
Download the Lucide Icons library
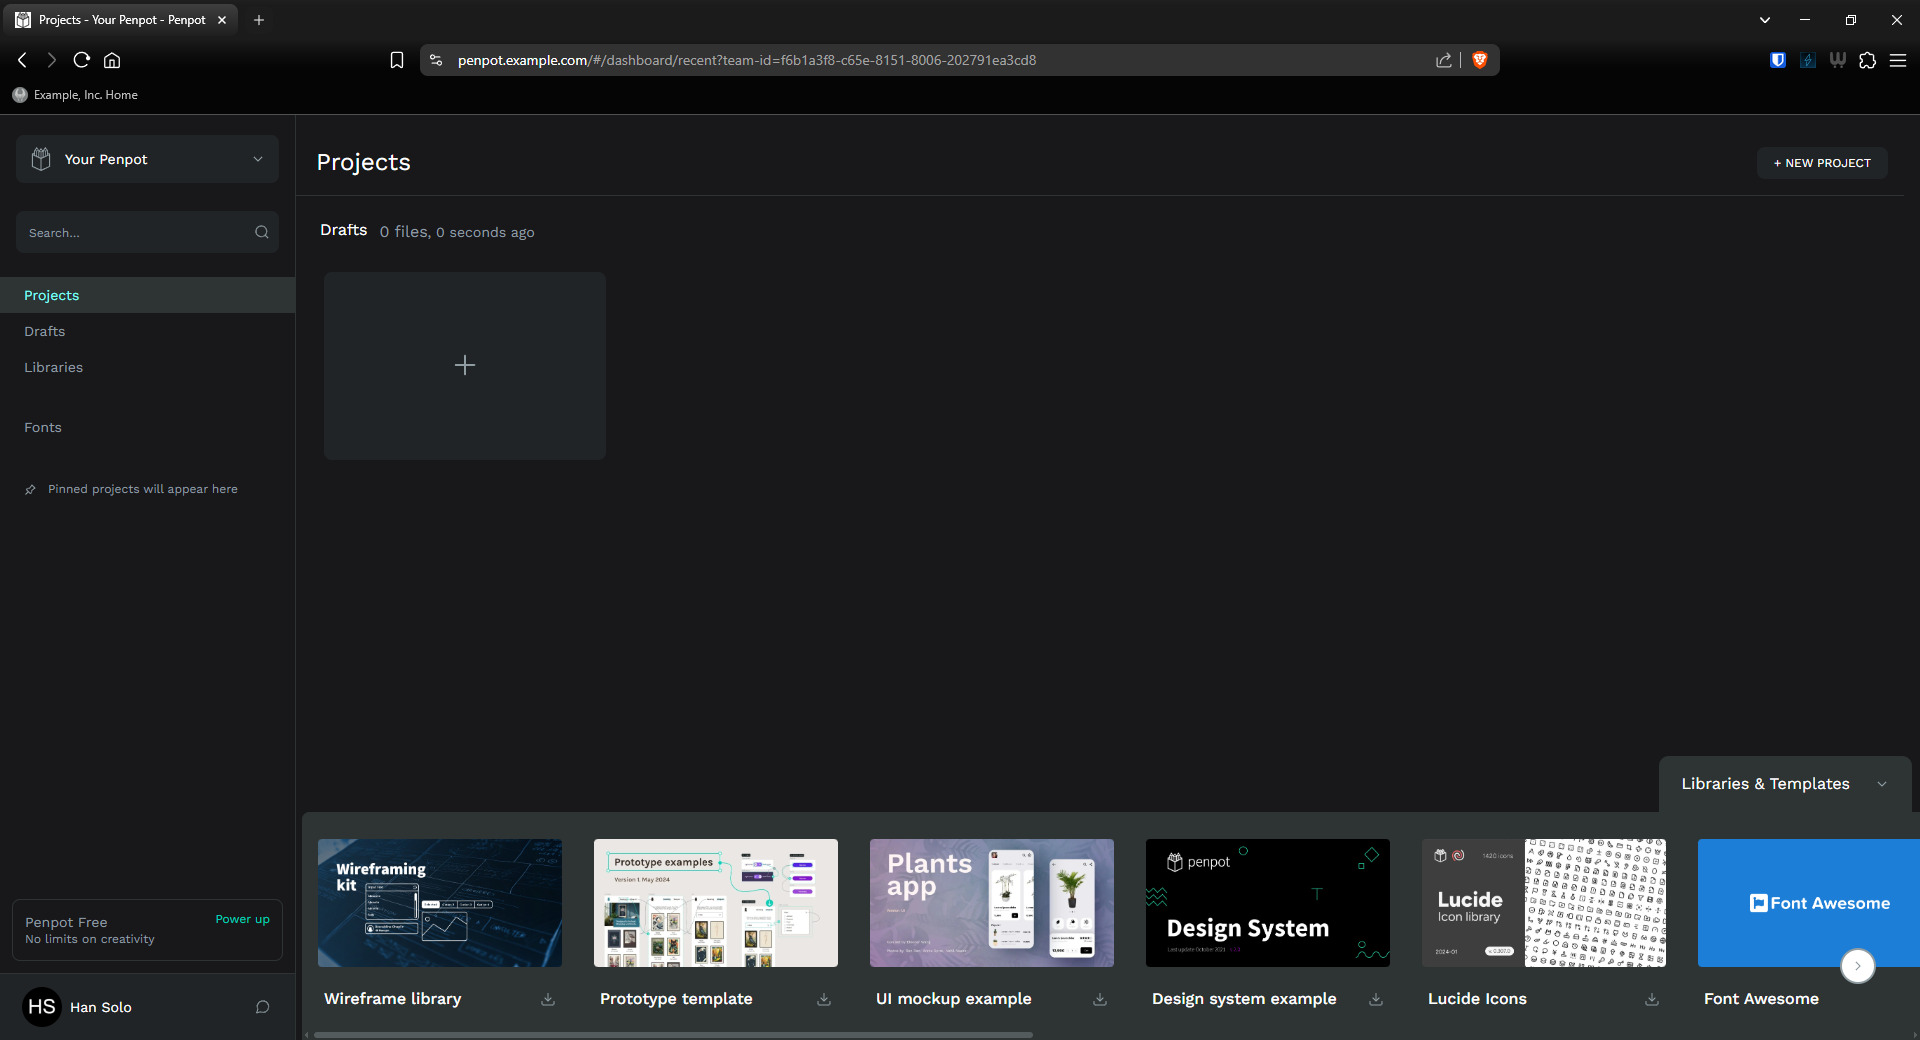pyautogui.click(x=1652, y=999)
